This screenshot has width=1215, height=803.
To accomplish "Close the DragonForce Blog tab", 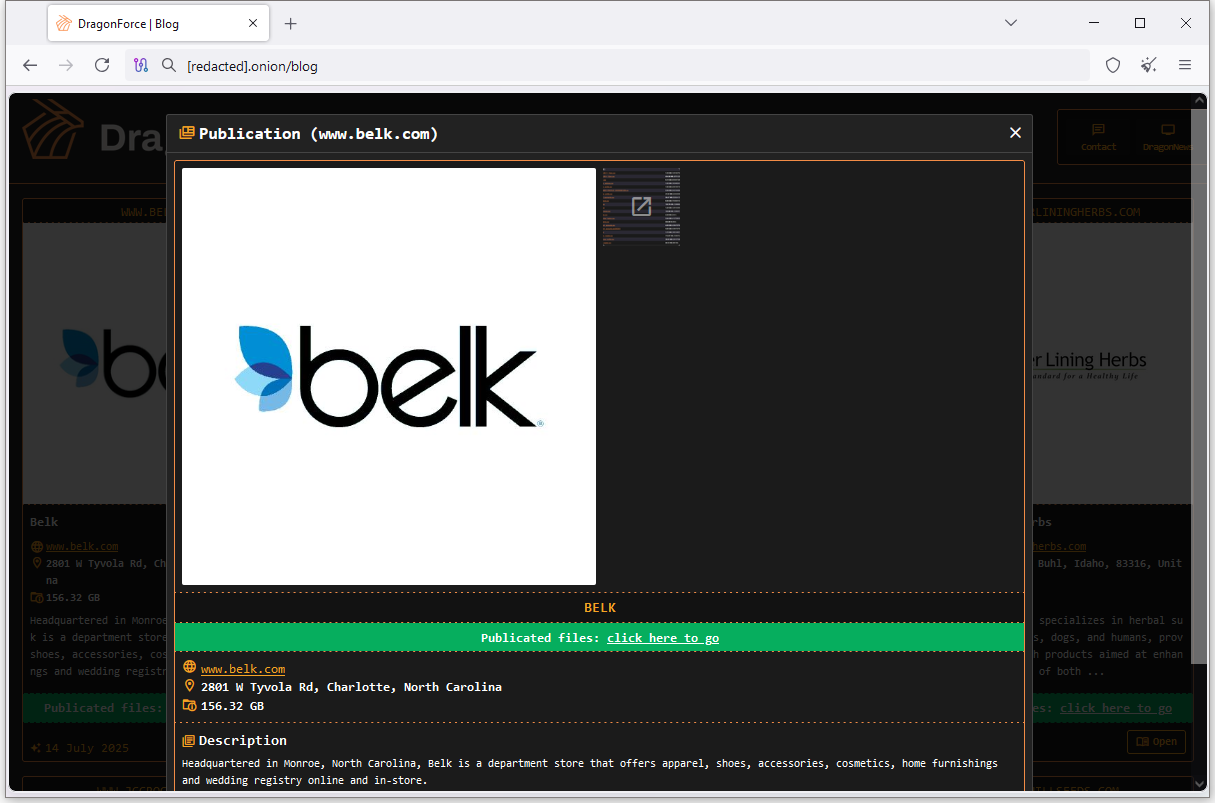I will [253, 23].
